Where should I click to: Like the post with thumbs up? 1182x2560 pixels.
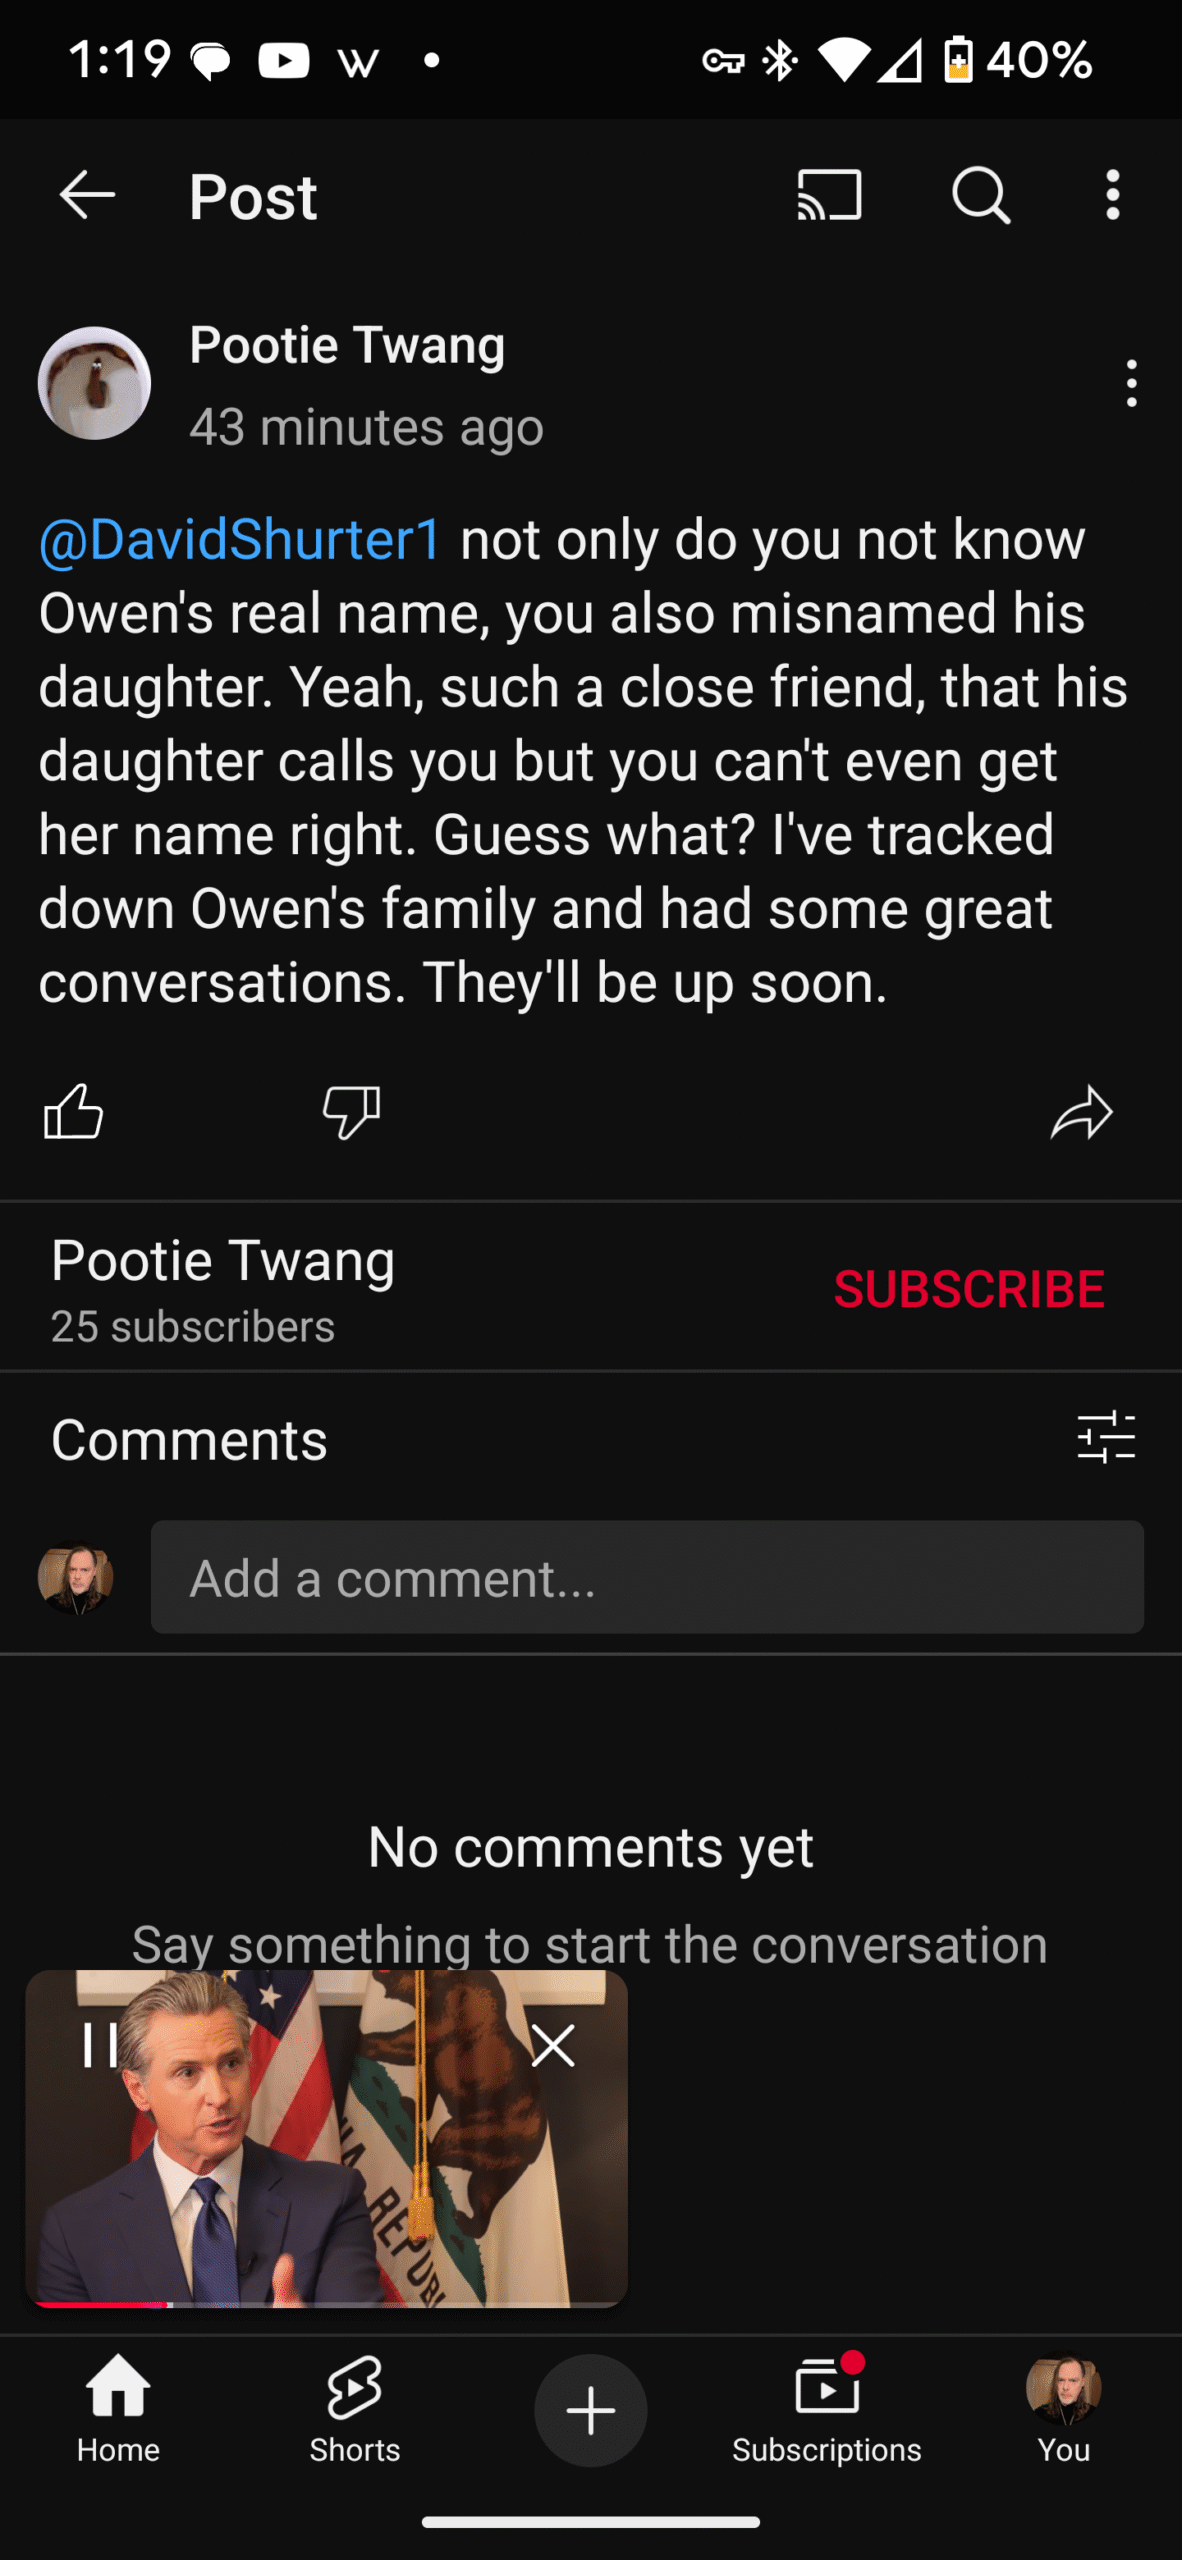tap(74, 1112)
